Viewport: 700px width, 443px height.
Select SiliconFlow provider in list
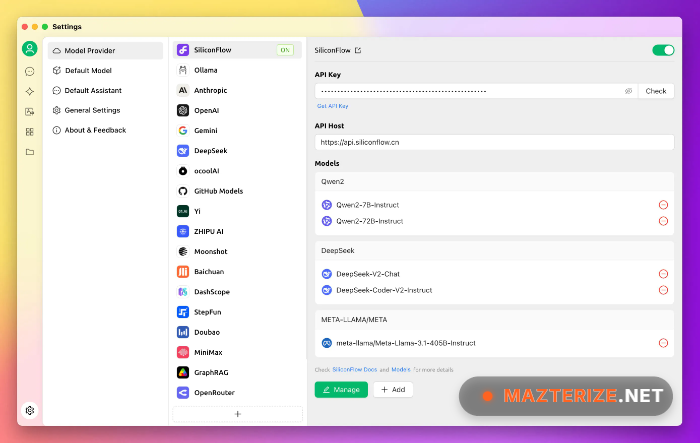pyautogui.click(x=237, y=50)
